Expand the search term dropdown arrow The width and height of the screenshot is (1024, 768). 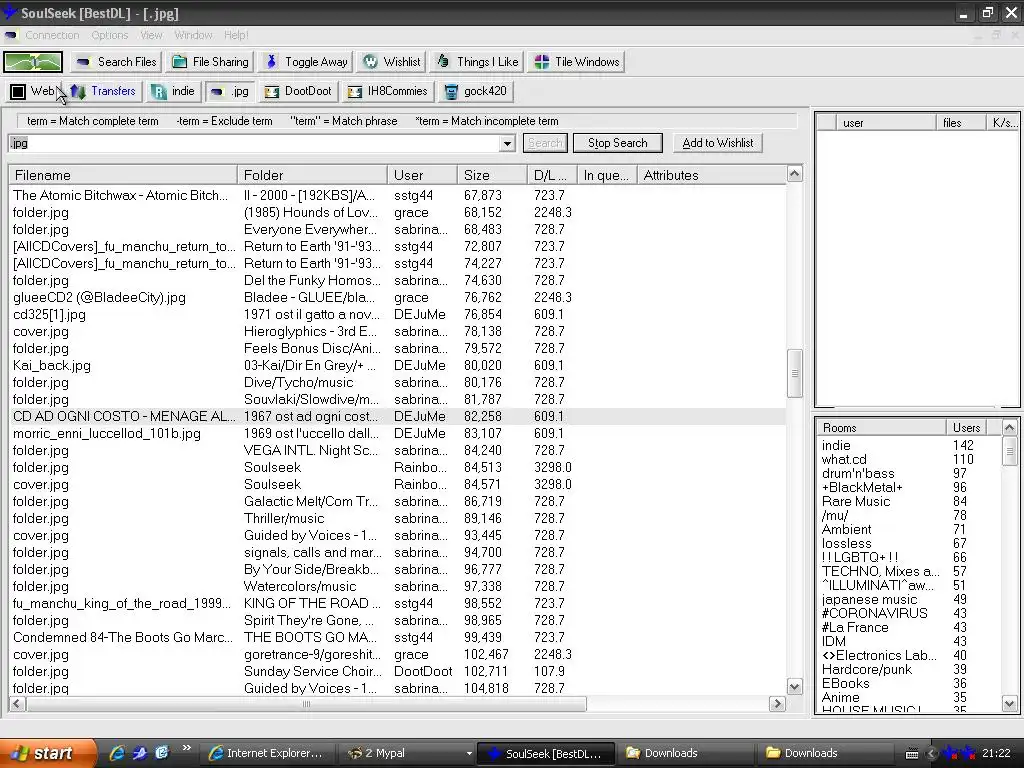point(507,143)
